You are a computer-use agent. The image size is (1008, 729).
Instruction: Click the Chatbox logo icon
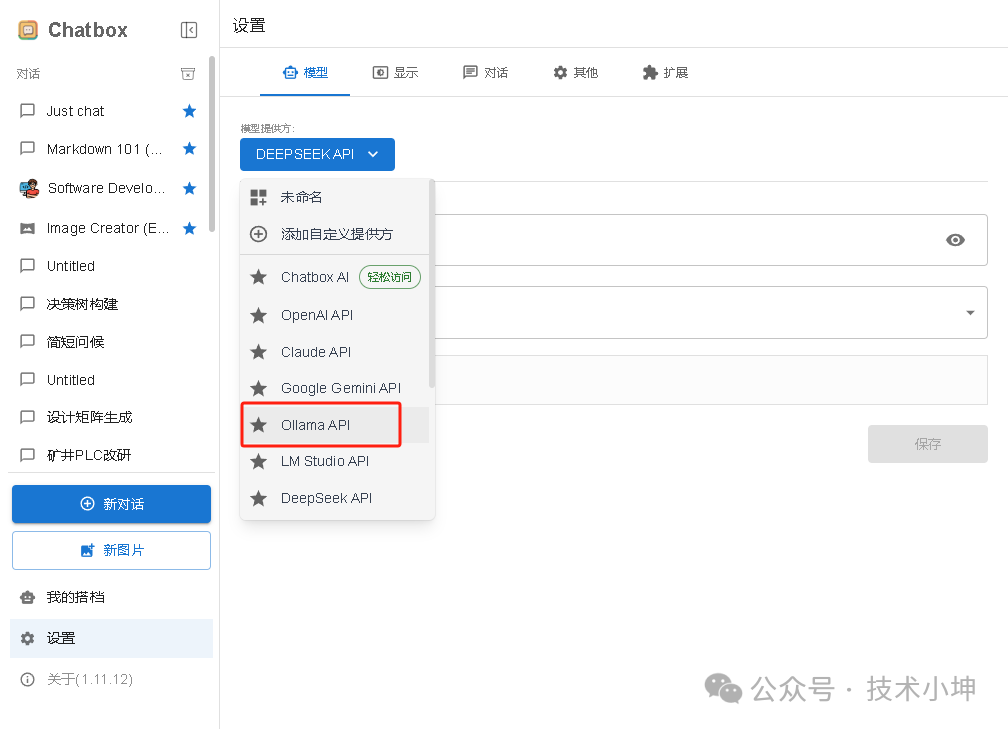click(28, 30)
